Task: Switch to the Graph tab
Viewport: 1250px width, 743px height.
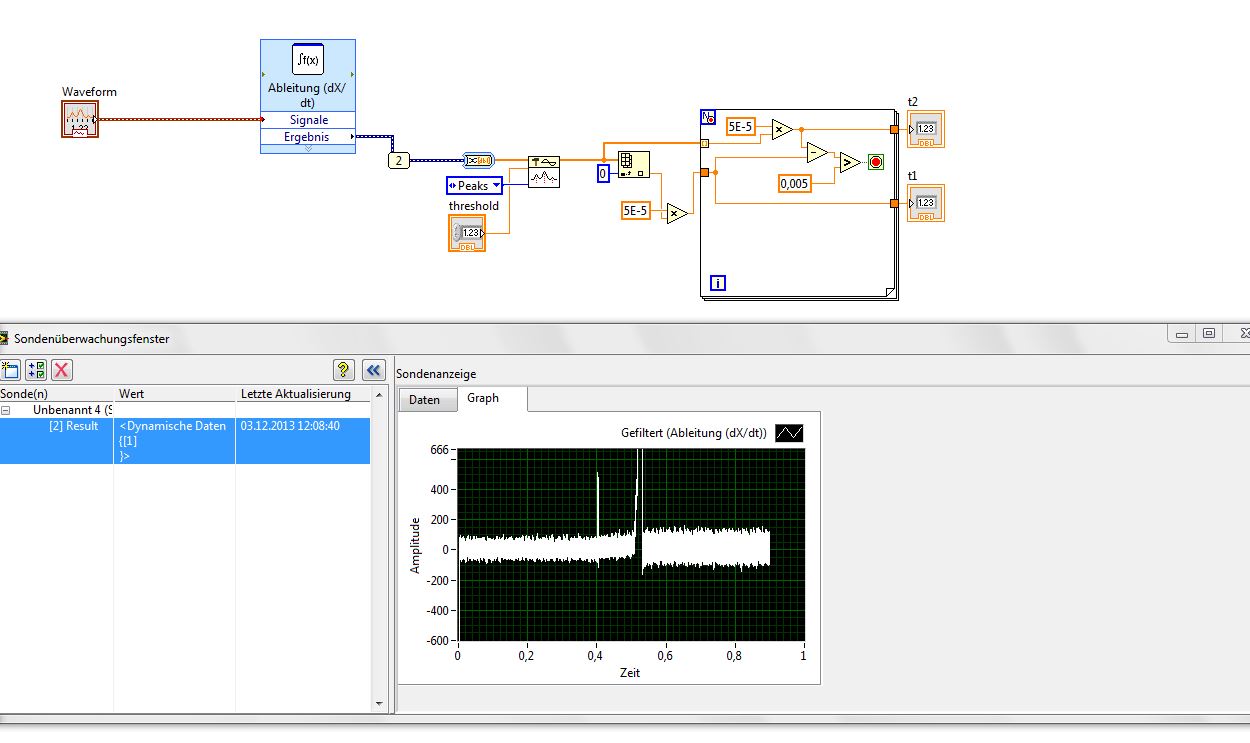Action: (482, 398)
